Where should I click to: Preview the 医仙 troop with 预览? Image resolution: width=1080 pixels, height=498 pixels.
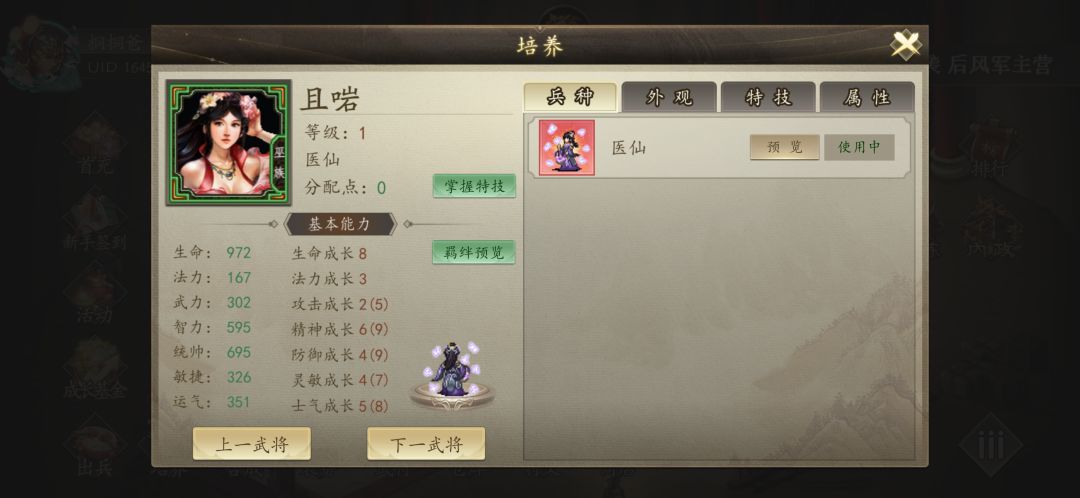click(785, 147)
